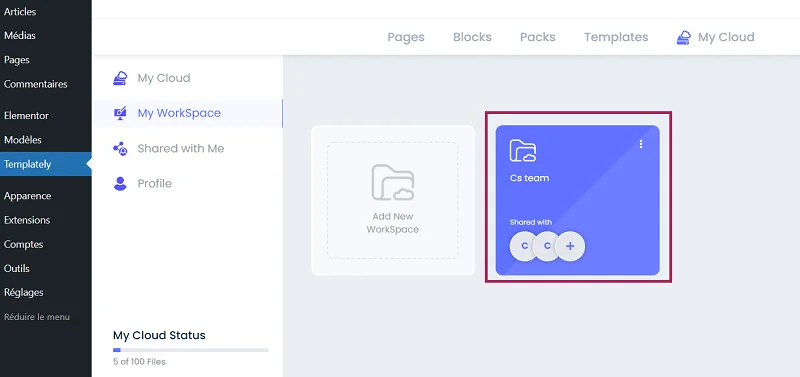Collapse the sidebar via Réduire le menu
The image size is (800, 377).
(37, 317)
